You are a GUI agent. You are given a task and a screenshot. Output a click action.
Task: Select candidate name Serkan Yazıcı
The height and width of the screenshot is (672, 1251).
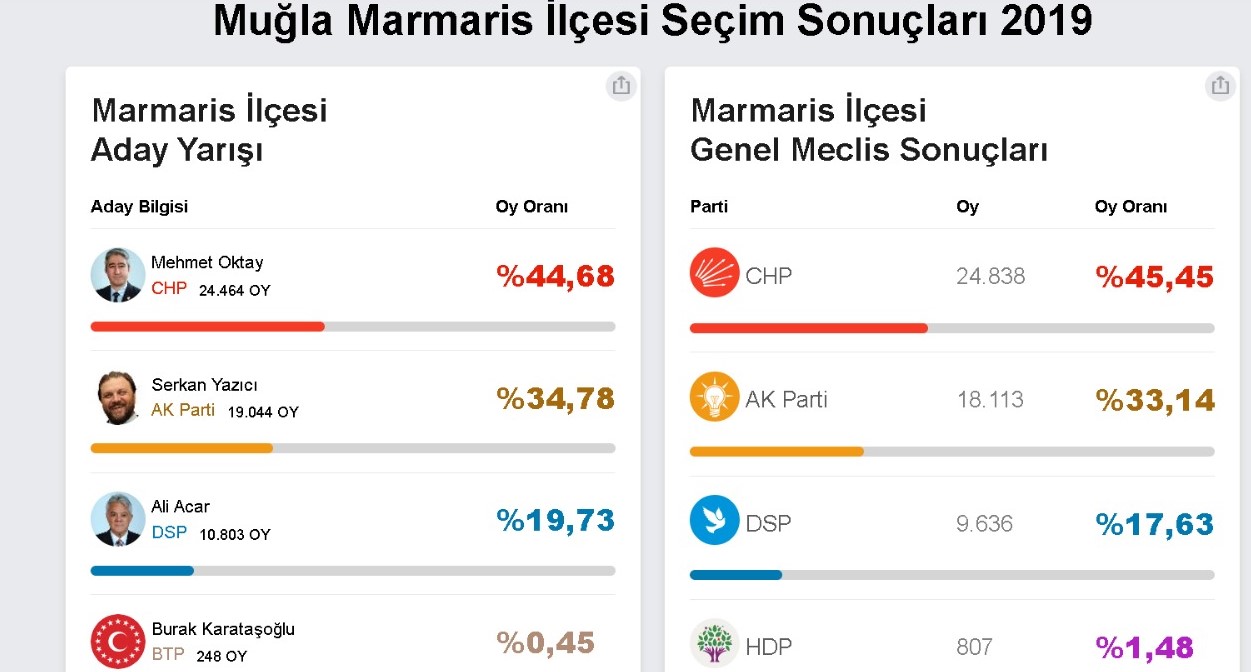205,385
